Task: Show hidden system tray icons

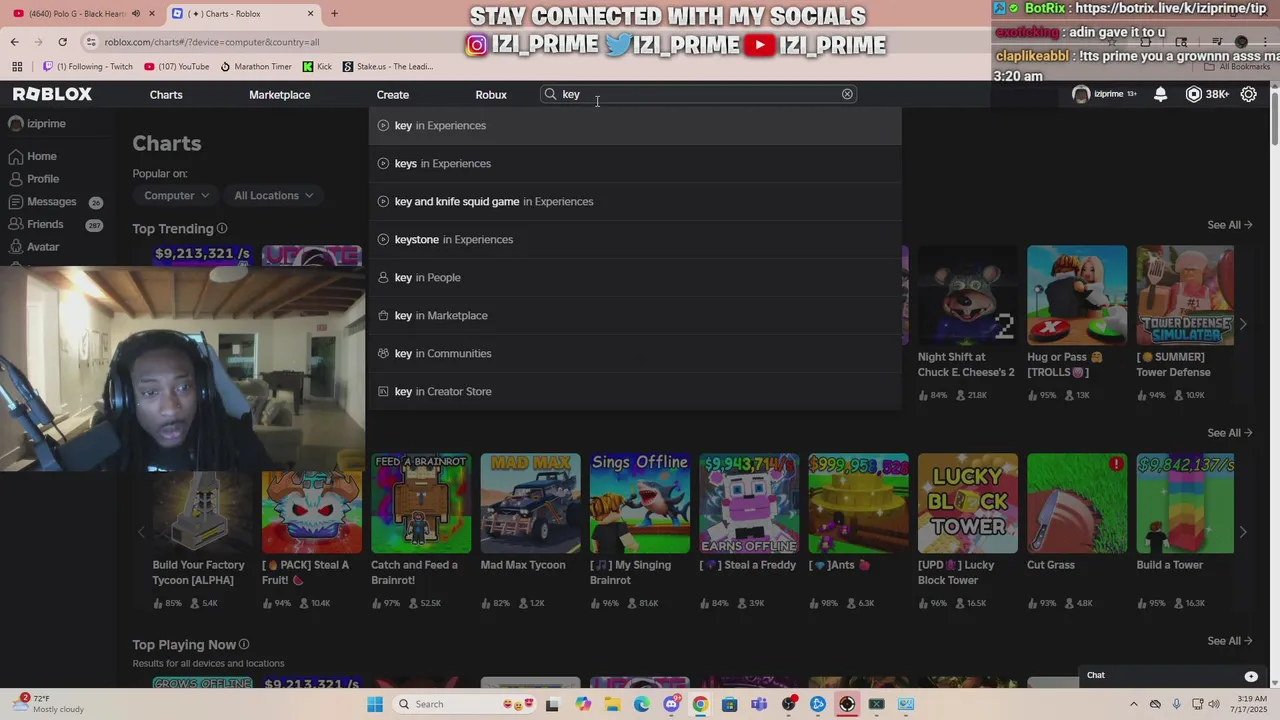Action: pyautogui.click(x=1135, y=704)
